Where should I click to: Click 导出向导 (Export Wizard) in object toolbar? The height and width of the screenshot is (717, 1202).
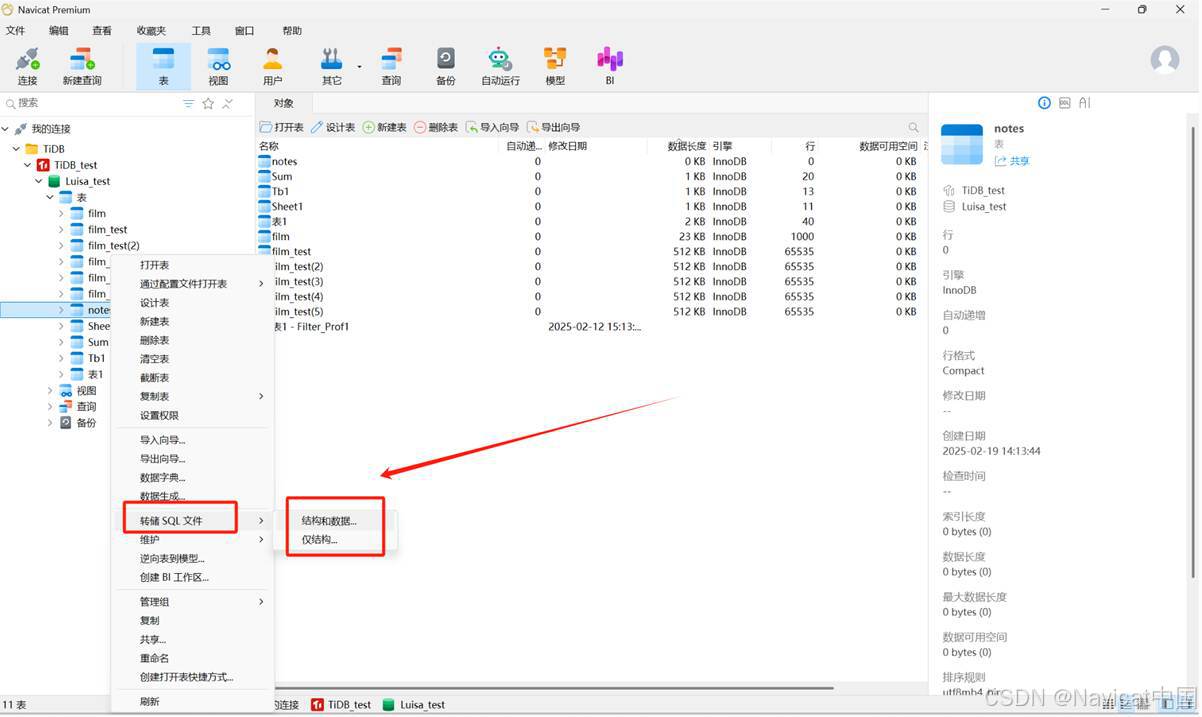point(554,127)
